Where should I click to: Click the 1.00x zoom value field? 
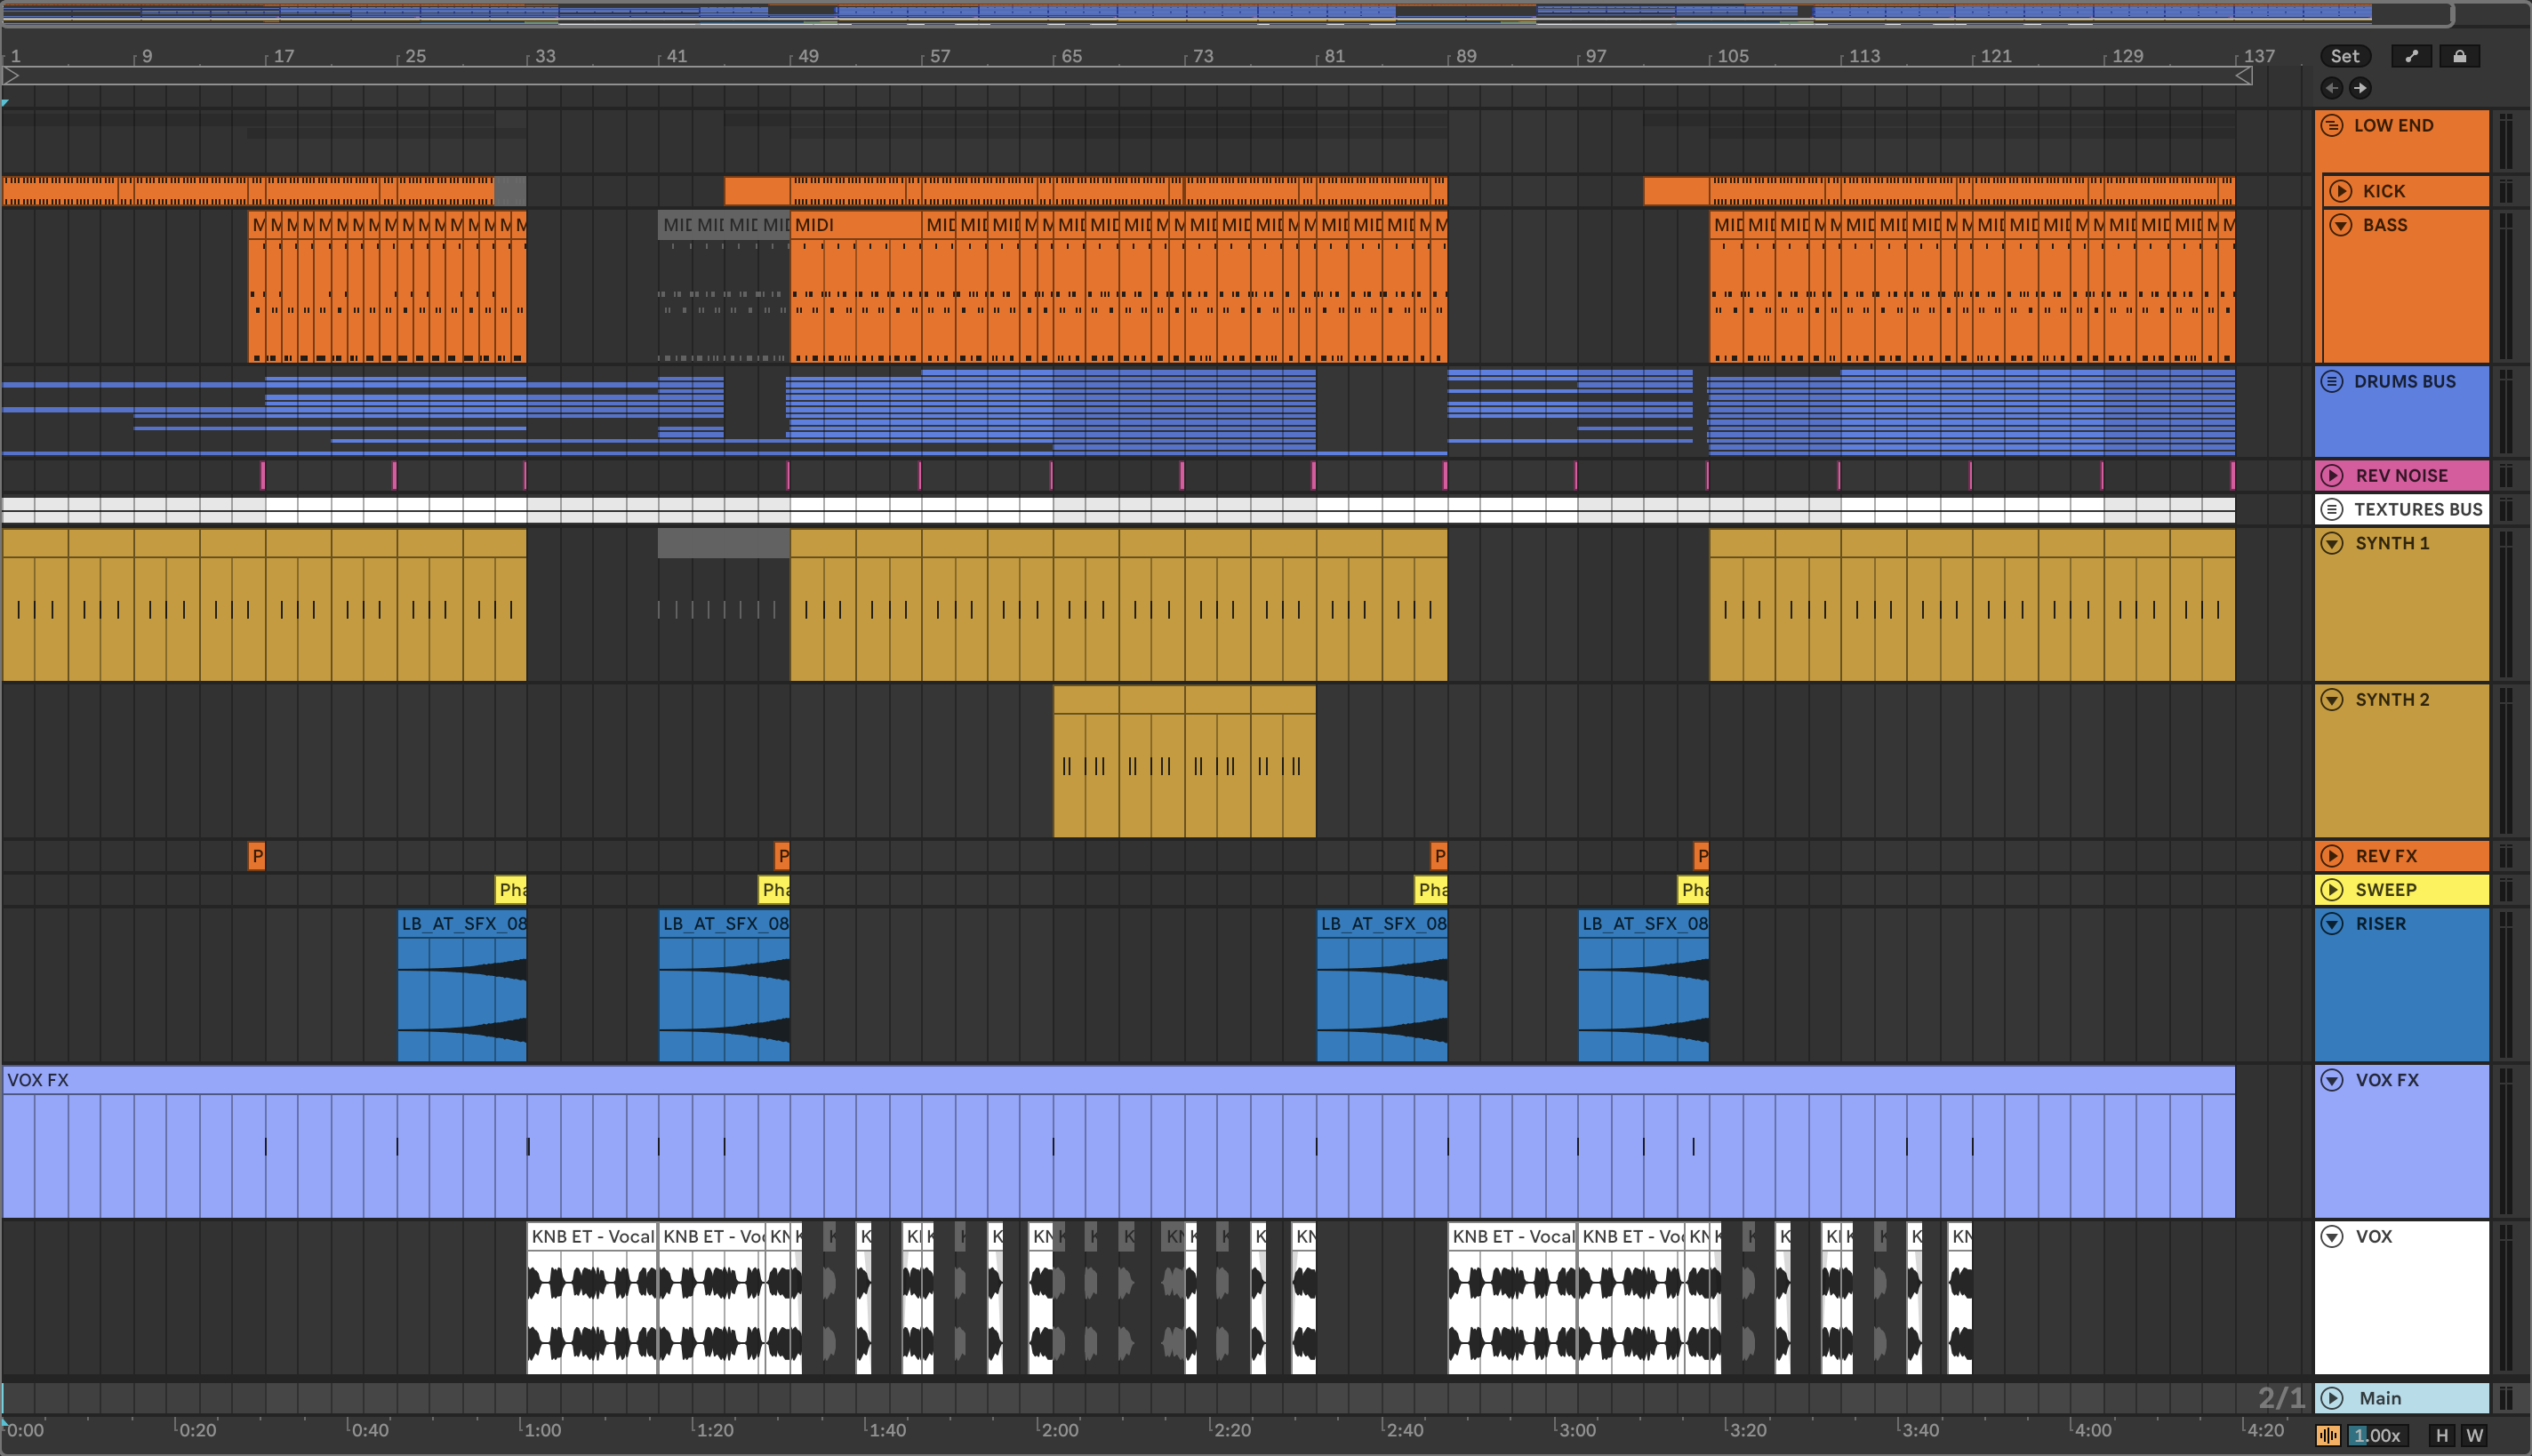pos(2377,1435)
